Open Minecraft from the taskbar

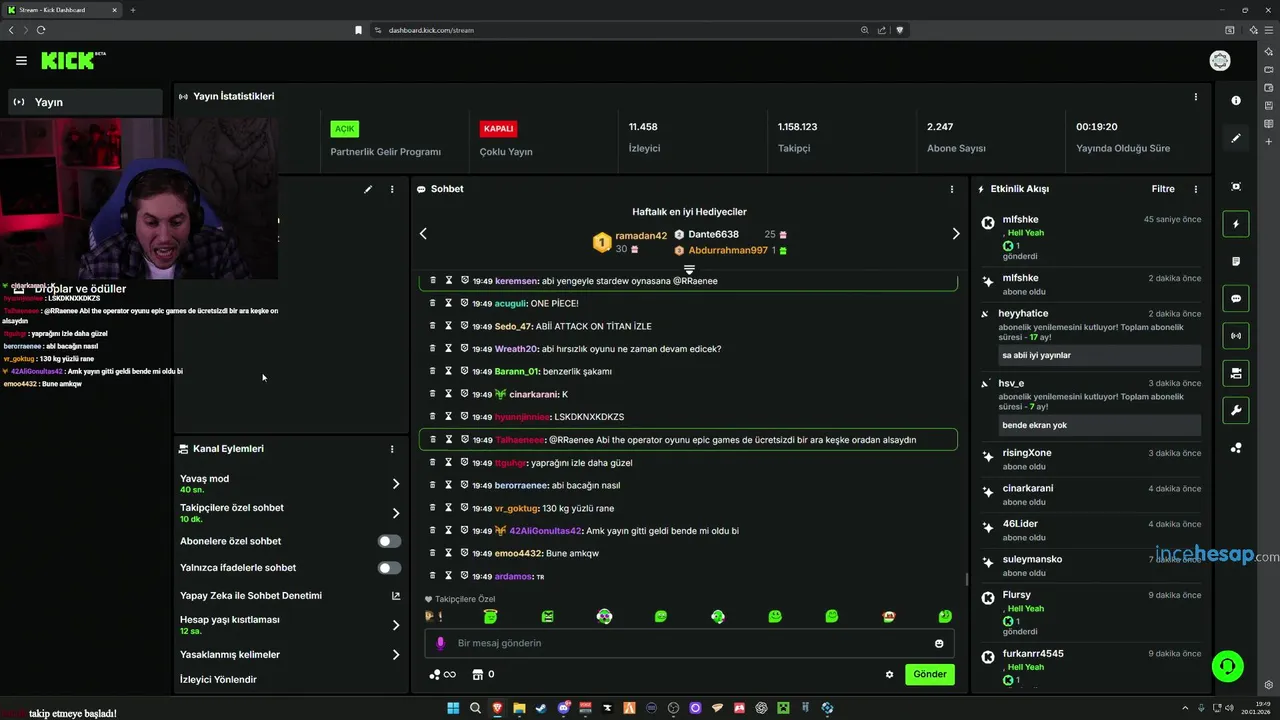tap(783, 708)
